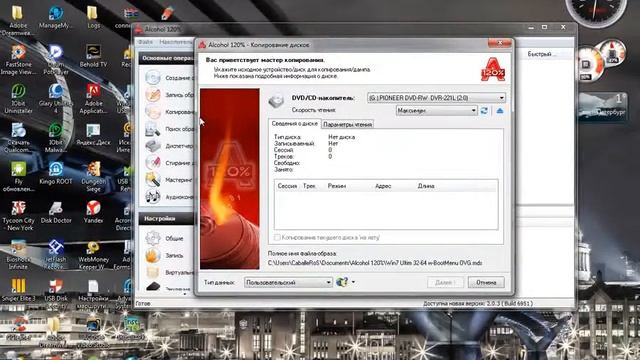Open the Adobe Dreamweaver desktop folder
The height and width of the screenshot is (360, 640).
pos(18,21)
